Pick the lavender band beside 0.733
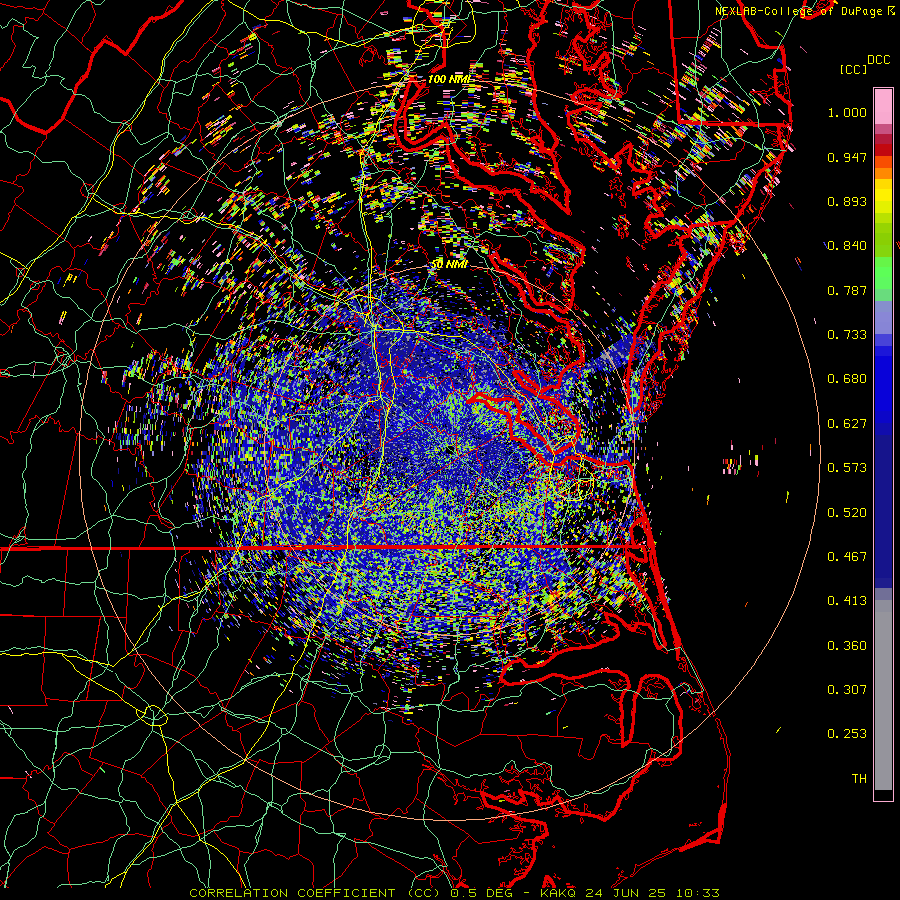This screenshot has width=900, height=900. pos(883,318)
